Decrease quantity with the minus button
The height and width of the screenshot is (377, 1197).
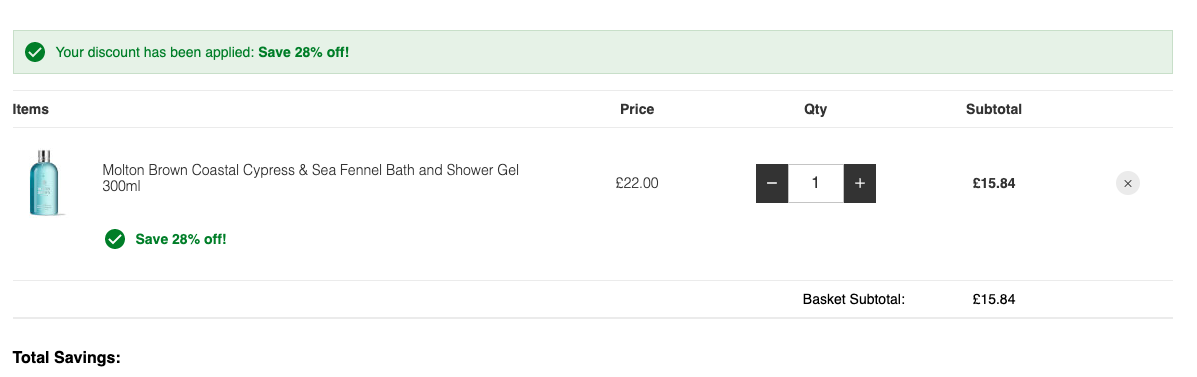click(772, 183)
